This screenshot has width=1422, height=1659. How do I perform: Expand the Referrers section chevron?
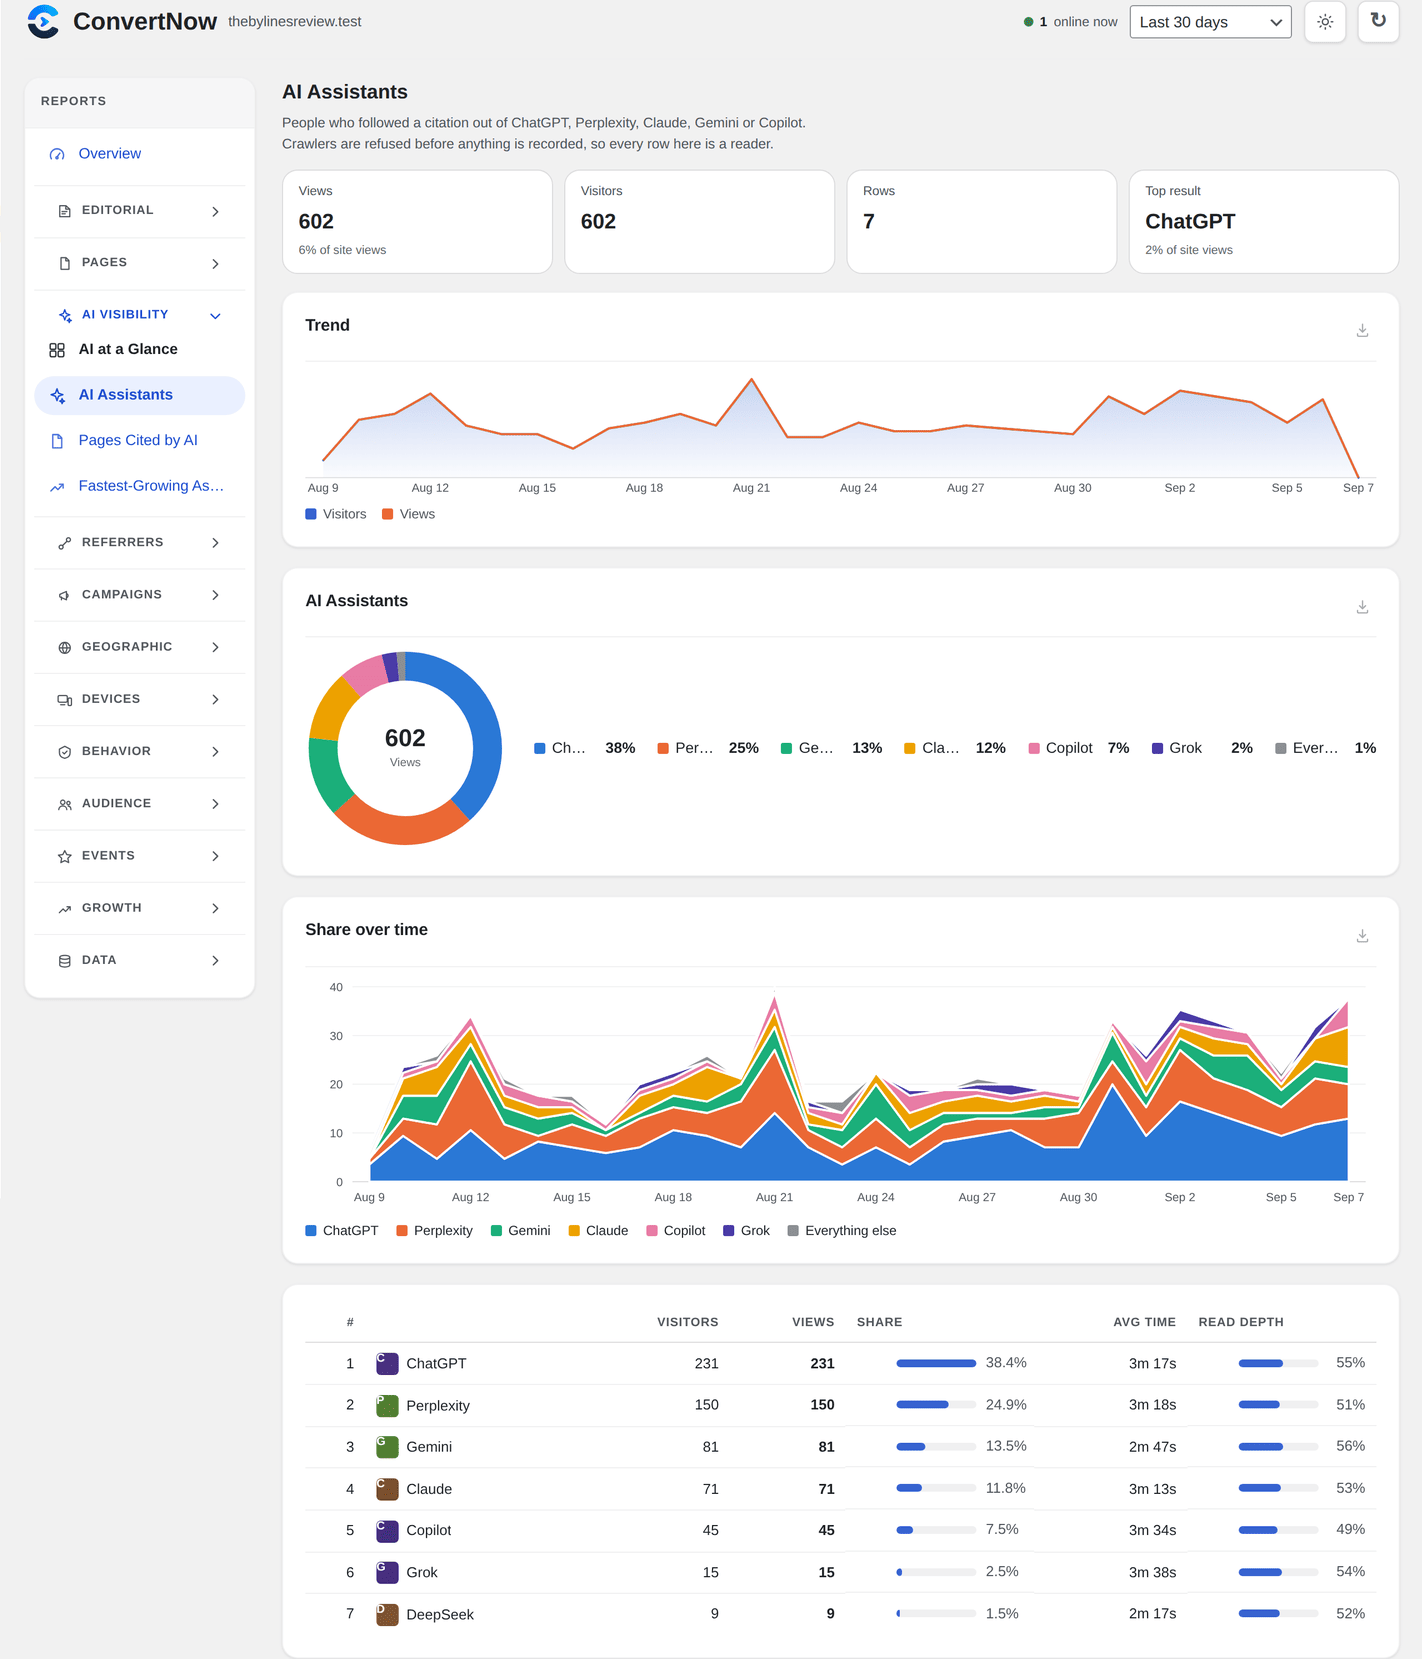click(x=216, y=543)
